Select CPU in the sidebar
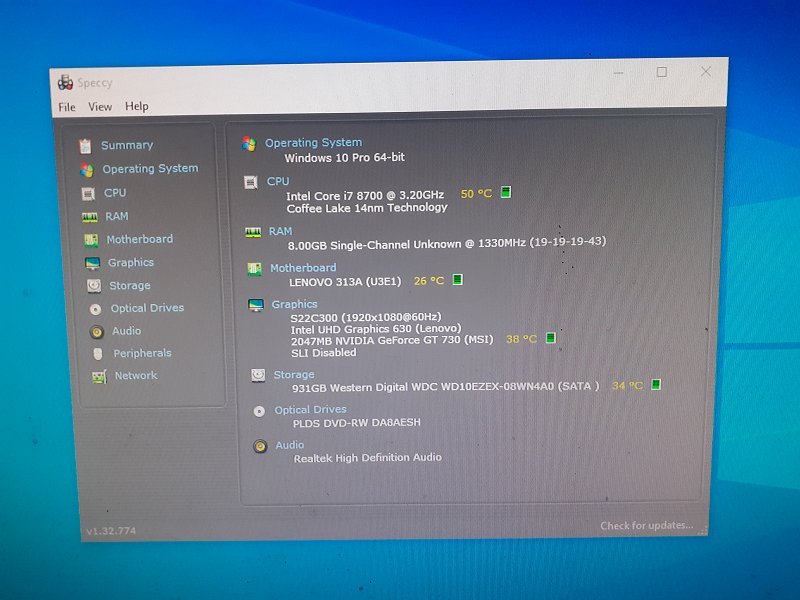 115,193
